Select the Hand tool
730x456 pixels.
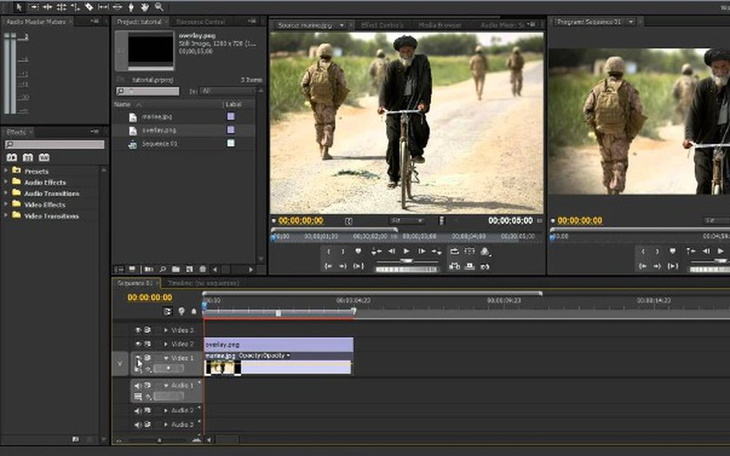coord(145,7)
